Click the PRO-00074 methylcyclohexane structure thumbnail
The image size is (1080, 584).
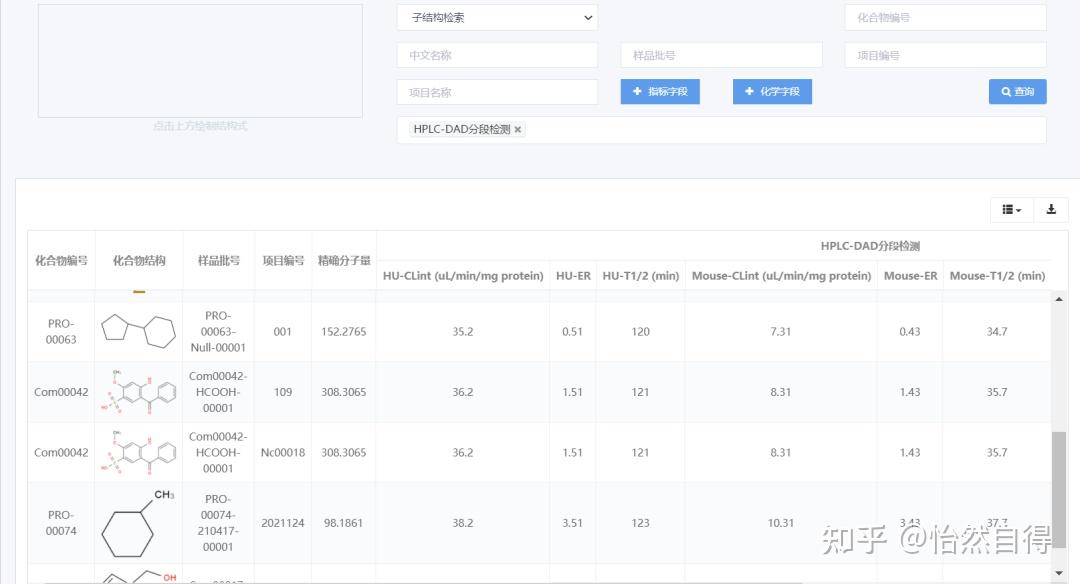(138, 524)
